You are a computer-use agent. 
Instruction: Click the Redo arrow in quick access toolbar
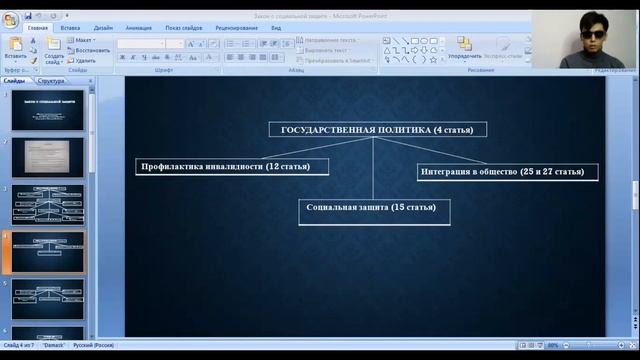pyautogui.click(x=53, y=16)
